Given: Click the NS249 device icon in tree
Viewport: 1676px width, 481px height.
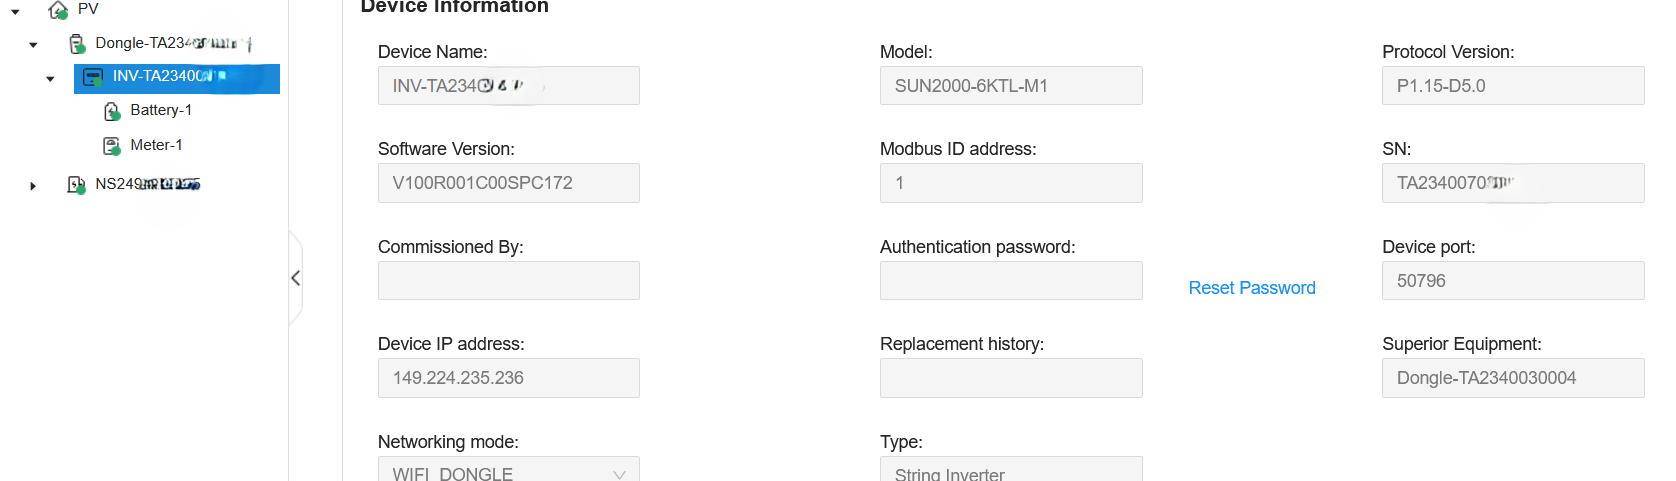Looking at the screenshot, I should click(x=76, y=185).
